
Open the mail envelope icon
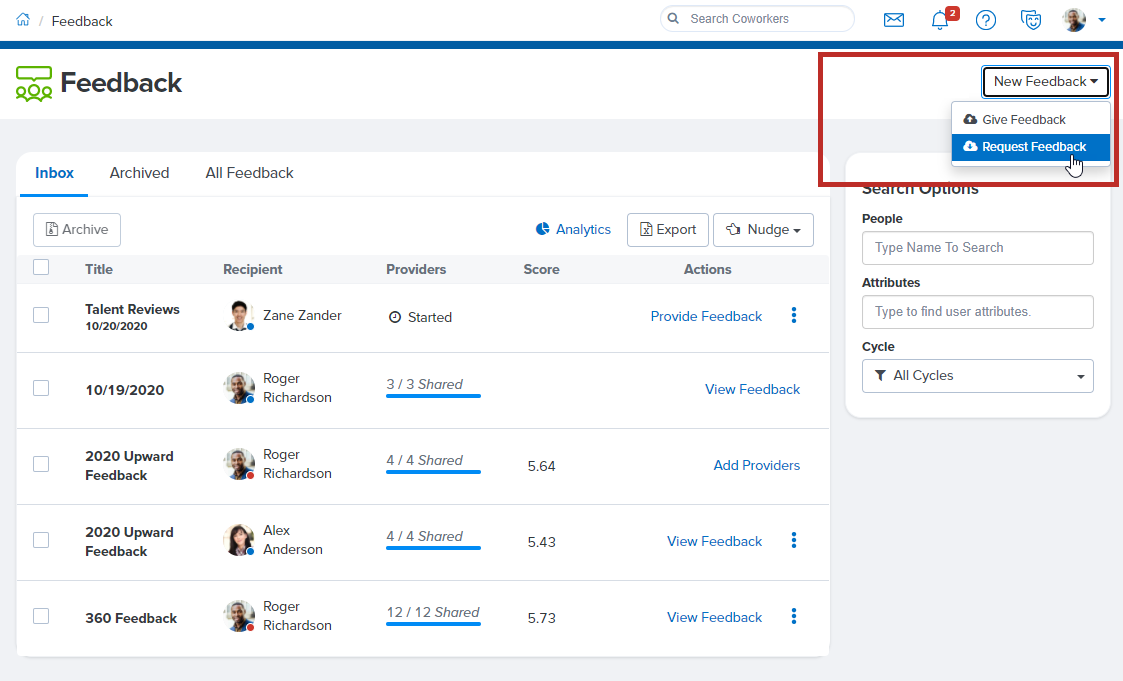[x=893, y=20]
